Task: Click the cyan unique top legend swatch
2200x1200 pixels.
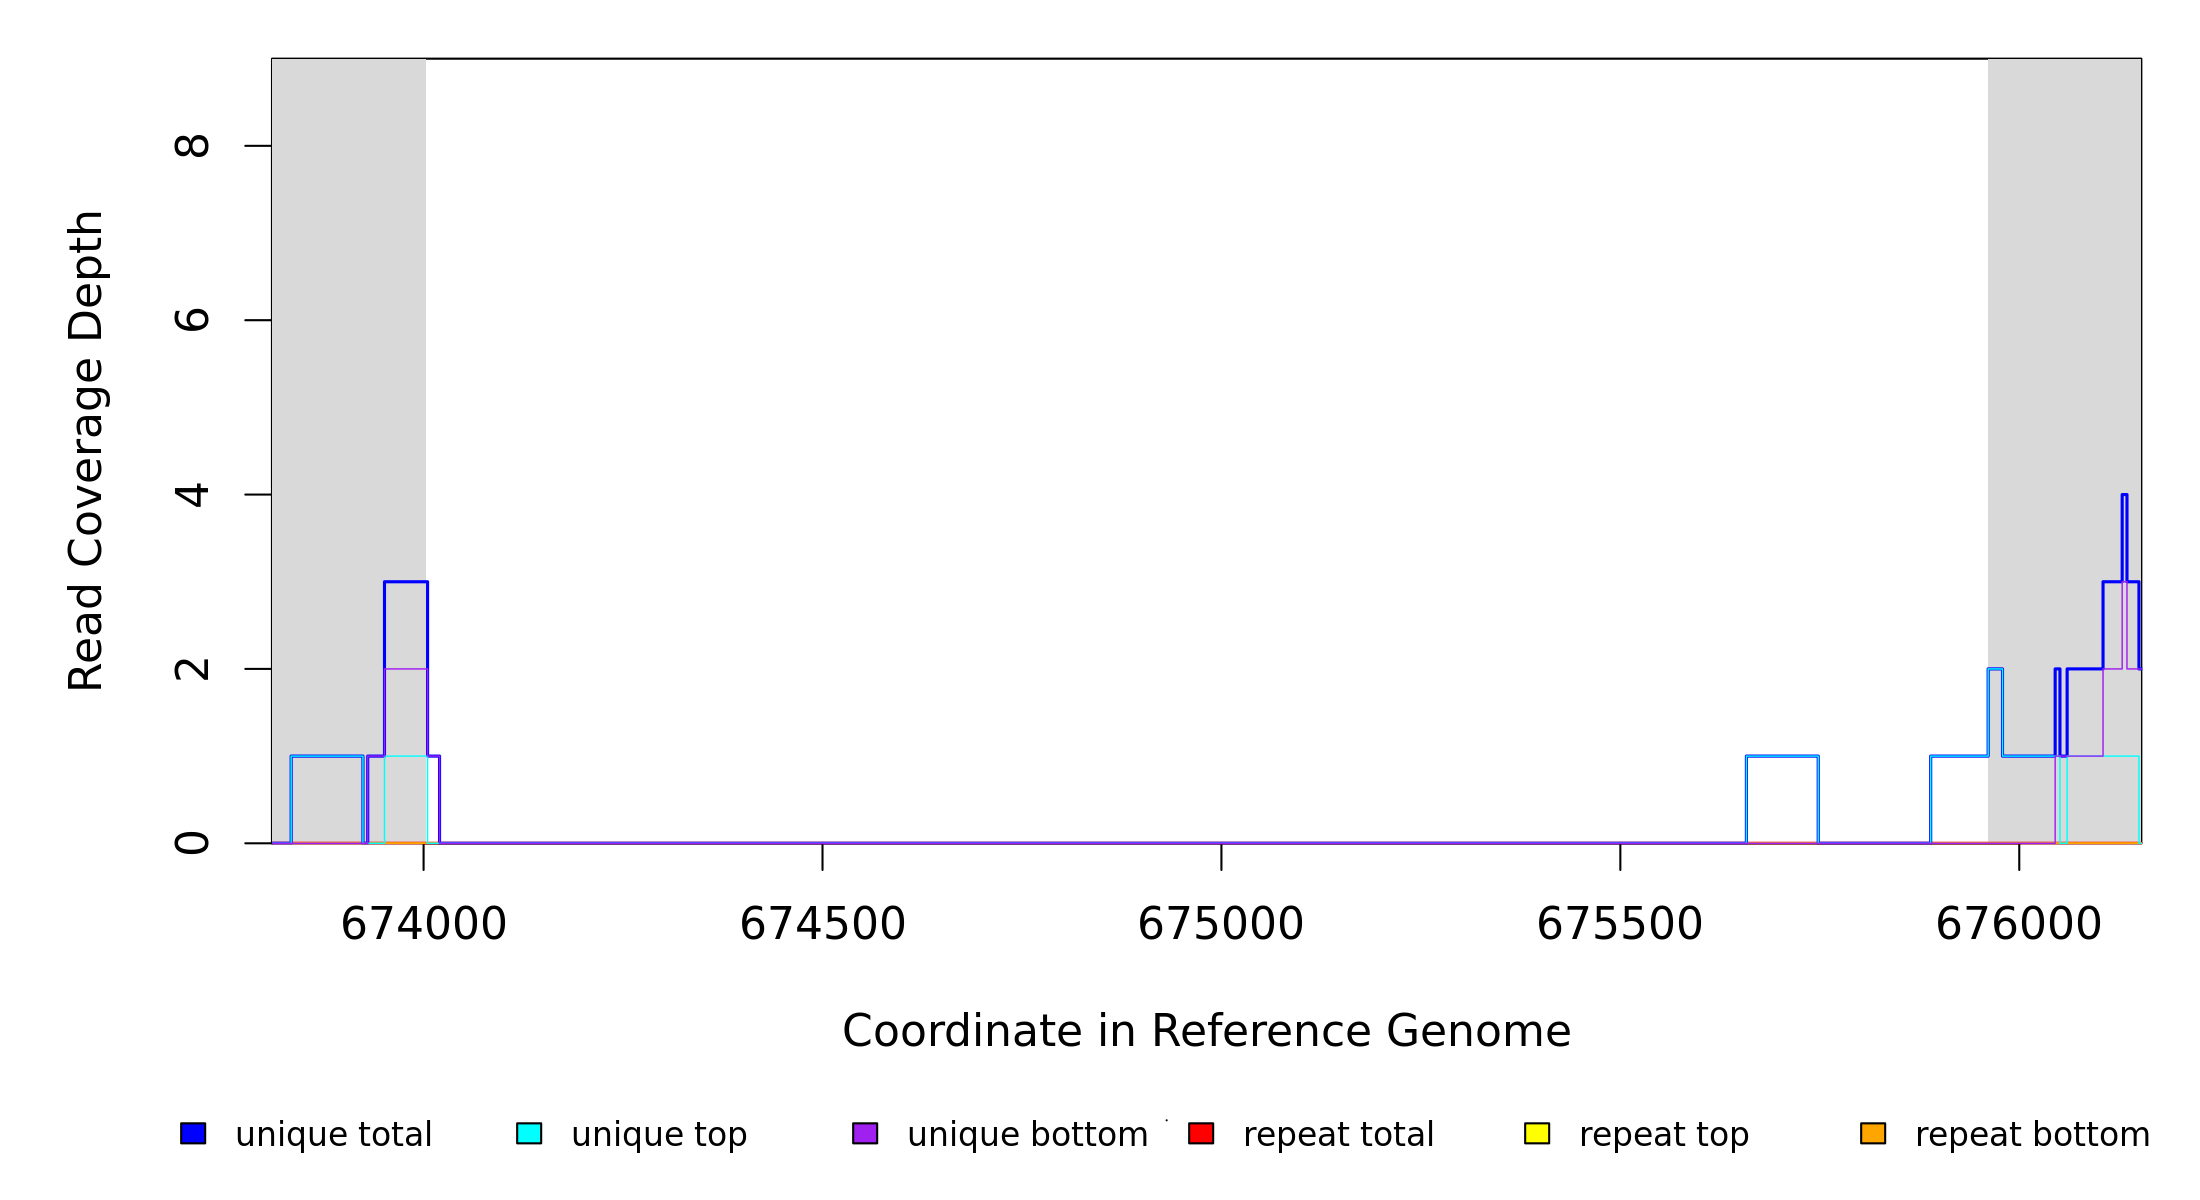Action: [x=529, y=1133]
